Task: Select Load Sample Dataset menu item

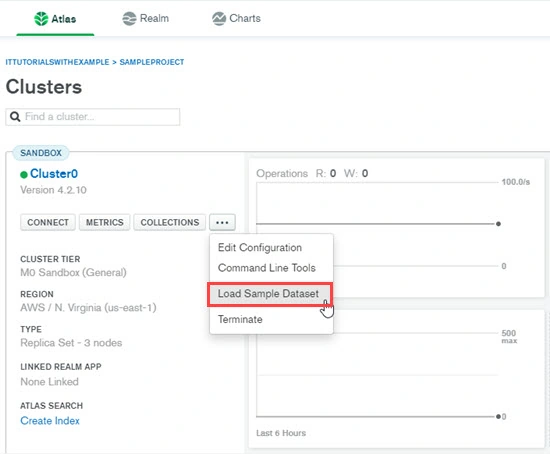Action: pyautogui.click(x=270, y=294)
